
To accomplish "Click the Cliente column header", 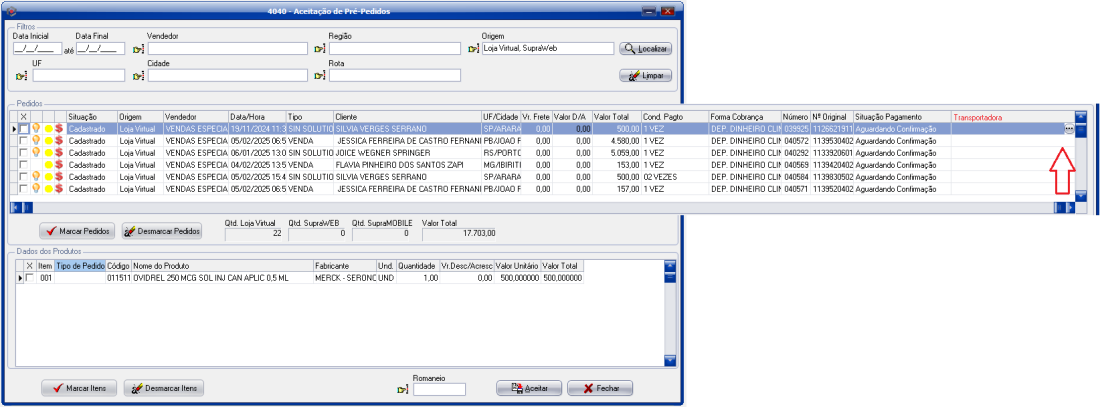I will (405, 117).
